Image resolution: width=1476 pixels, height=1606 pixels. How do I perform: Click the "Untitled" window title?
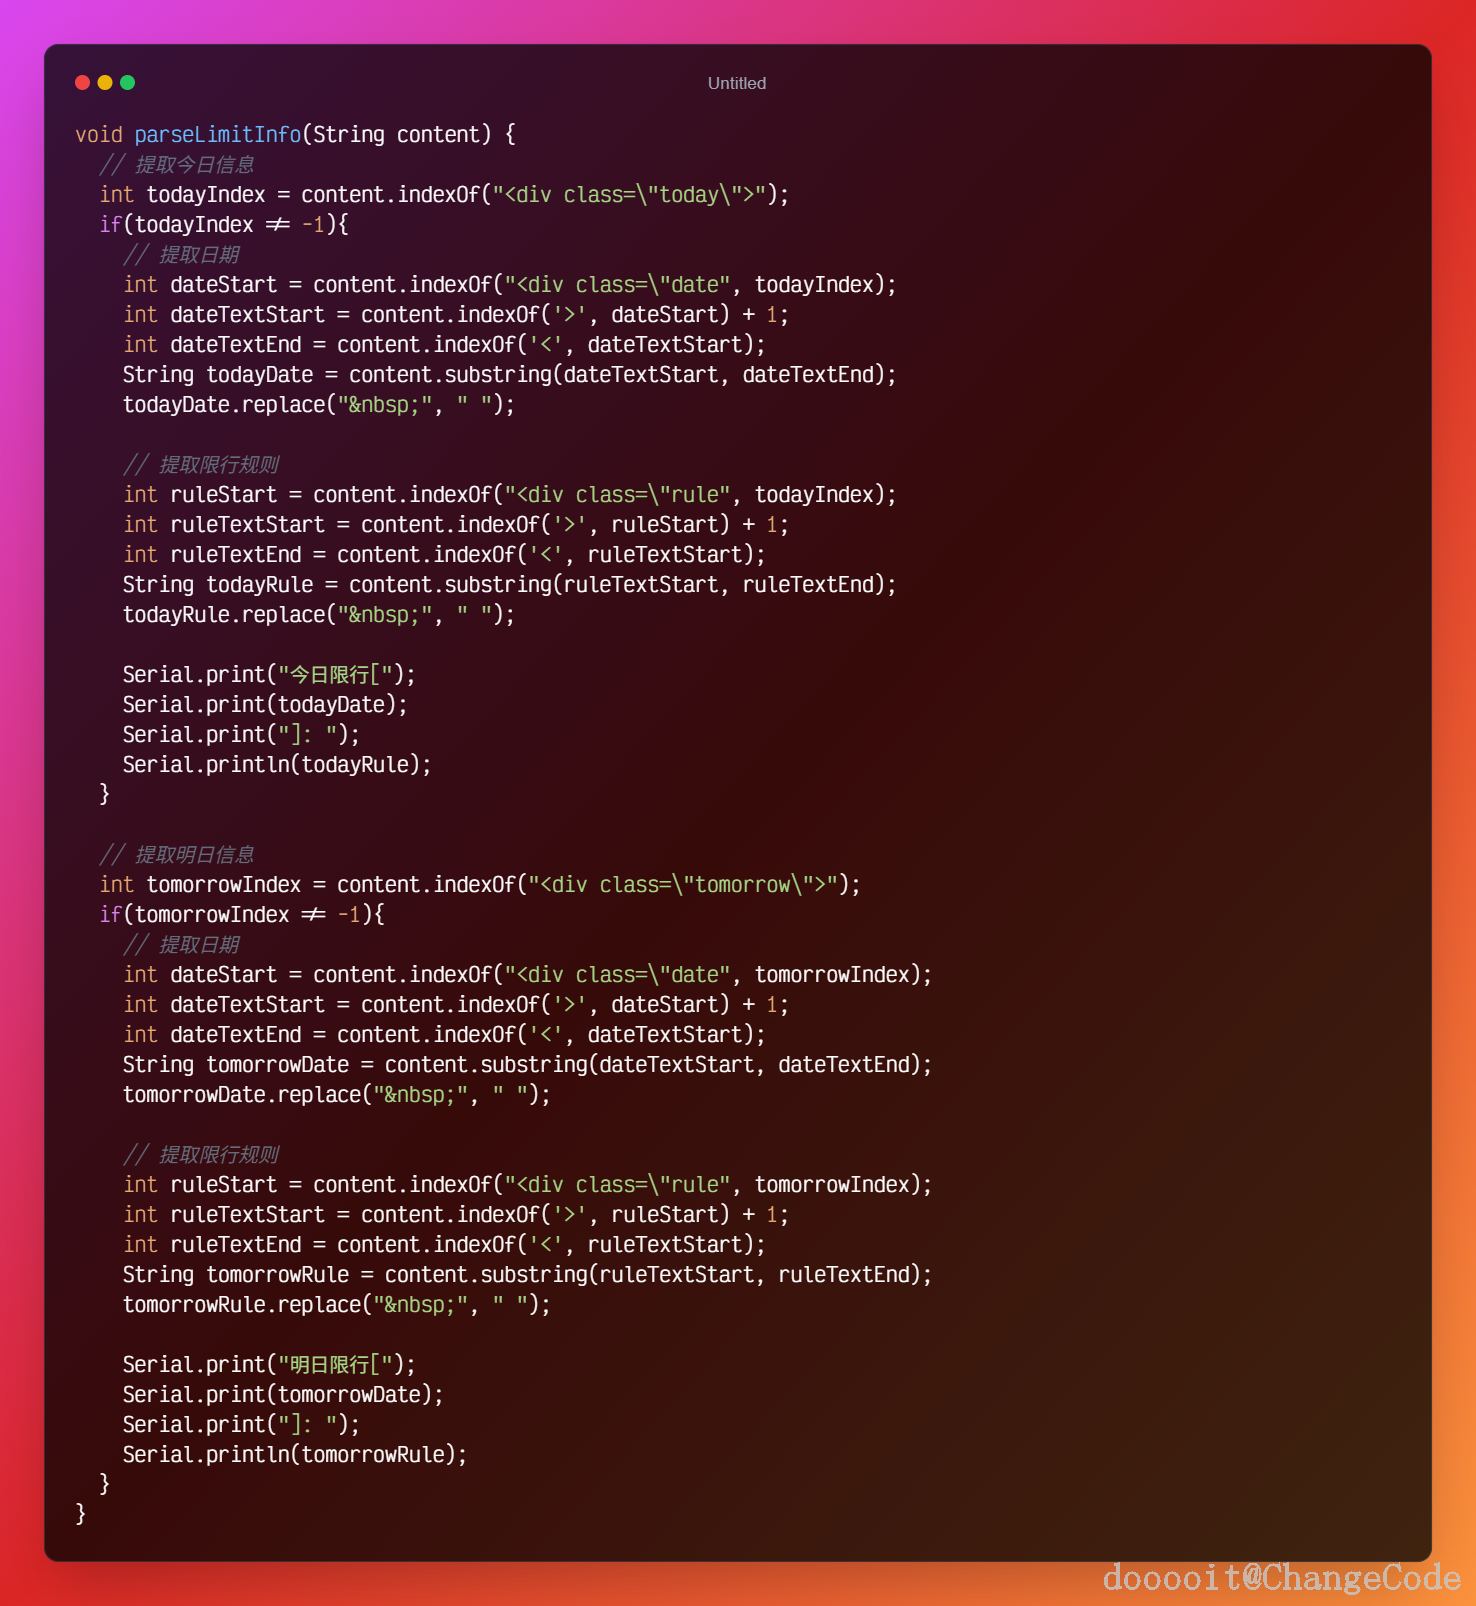(x=737, y=84)
